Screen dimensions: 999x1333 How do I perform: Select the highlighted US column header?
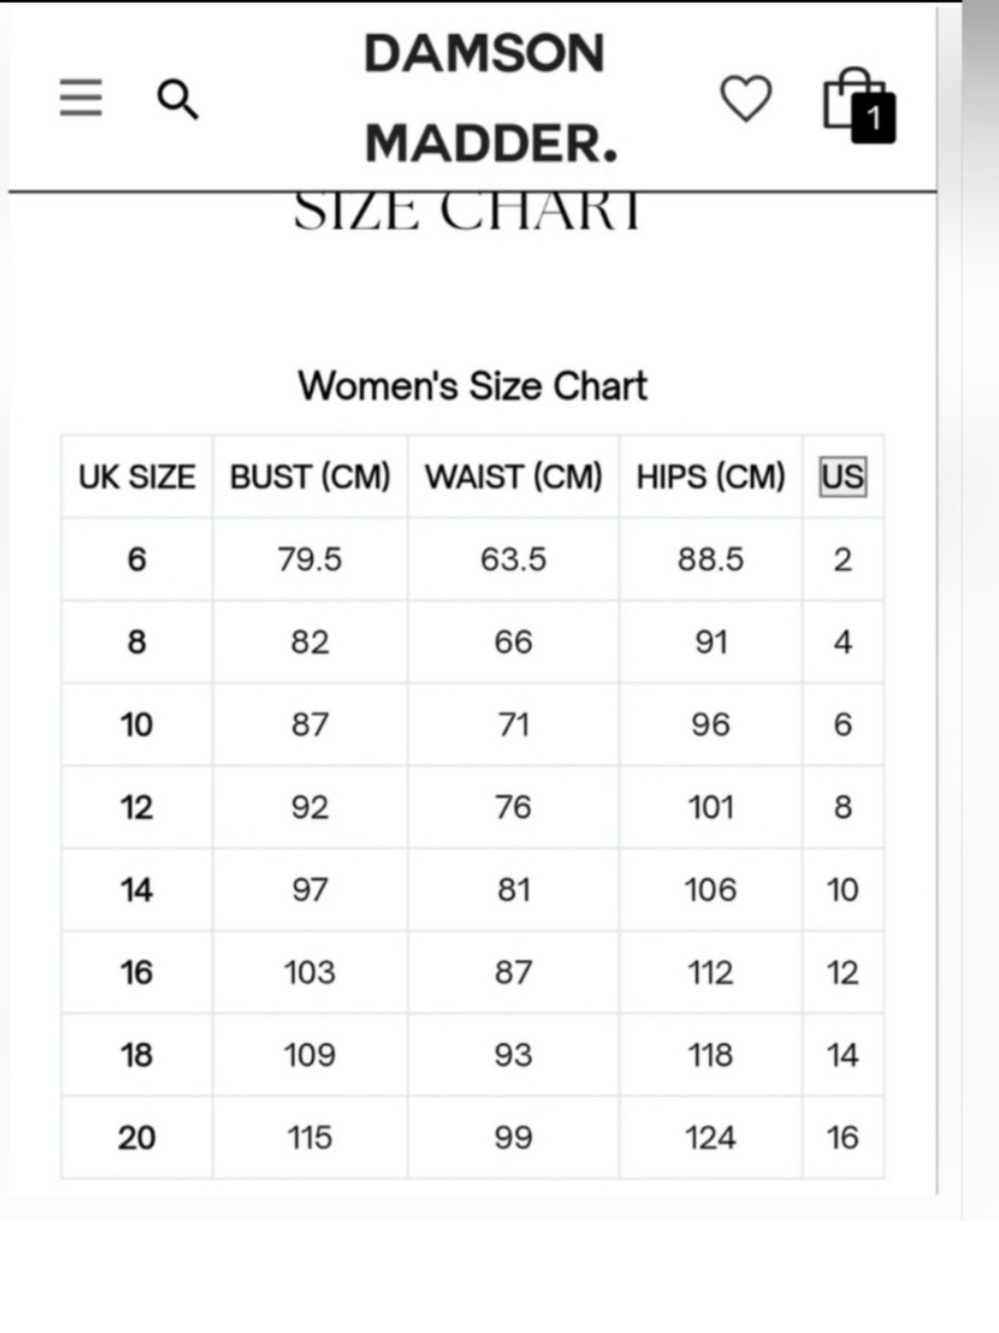coord(842,477)
